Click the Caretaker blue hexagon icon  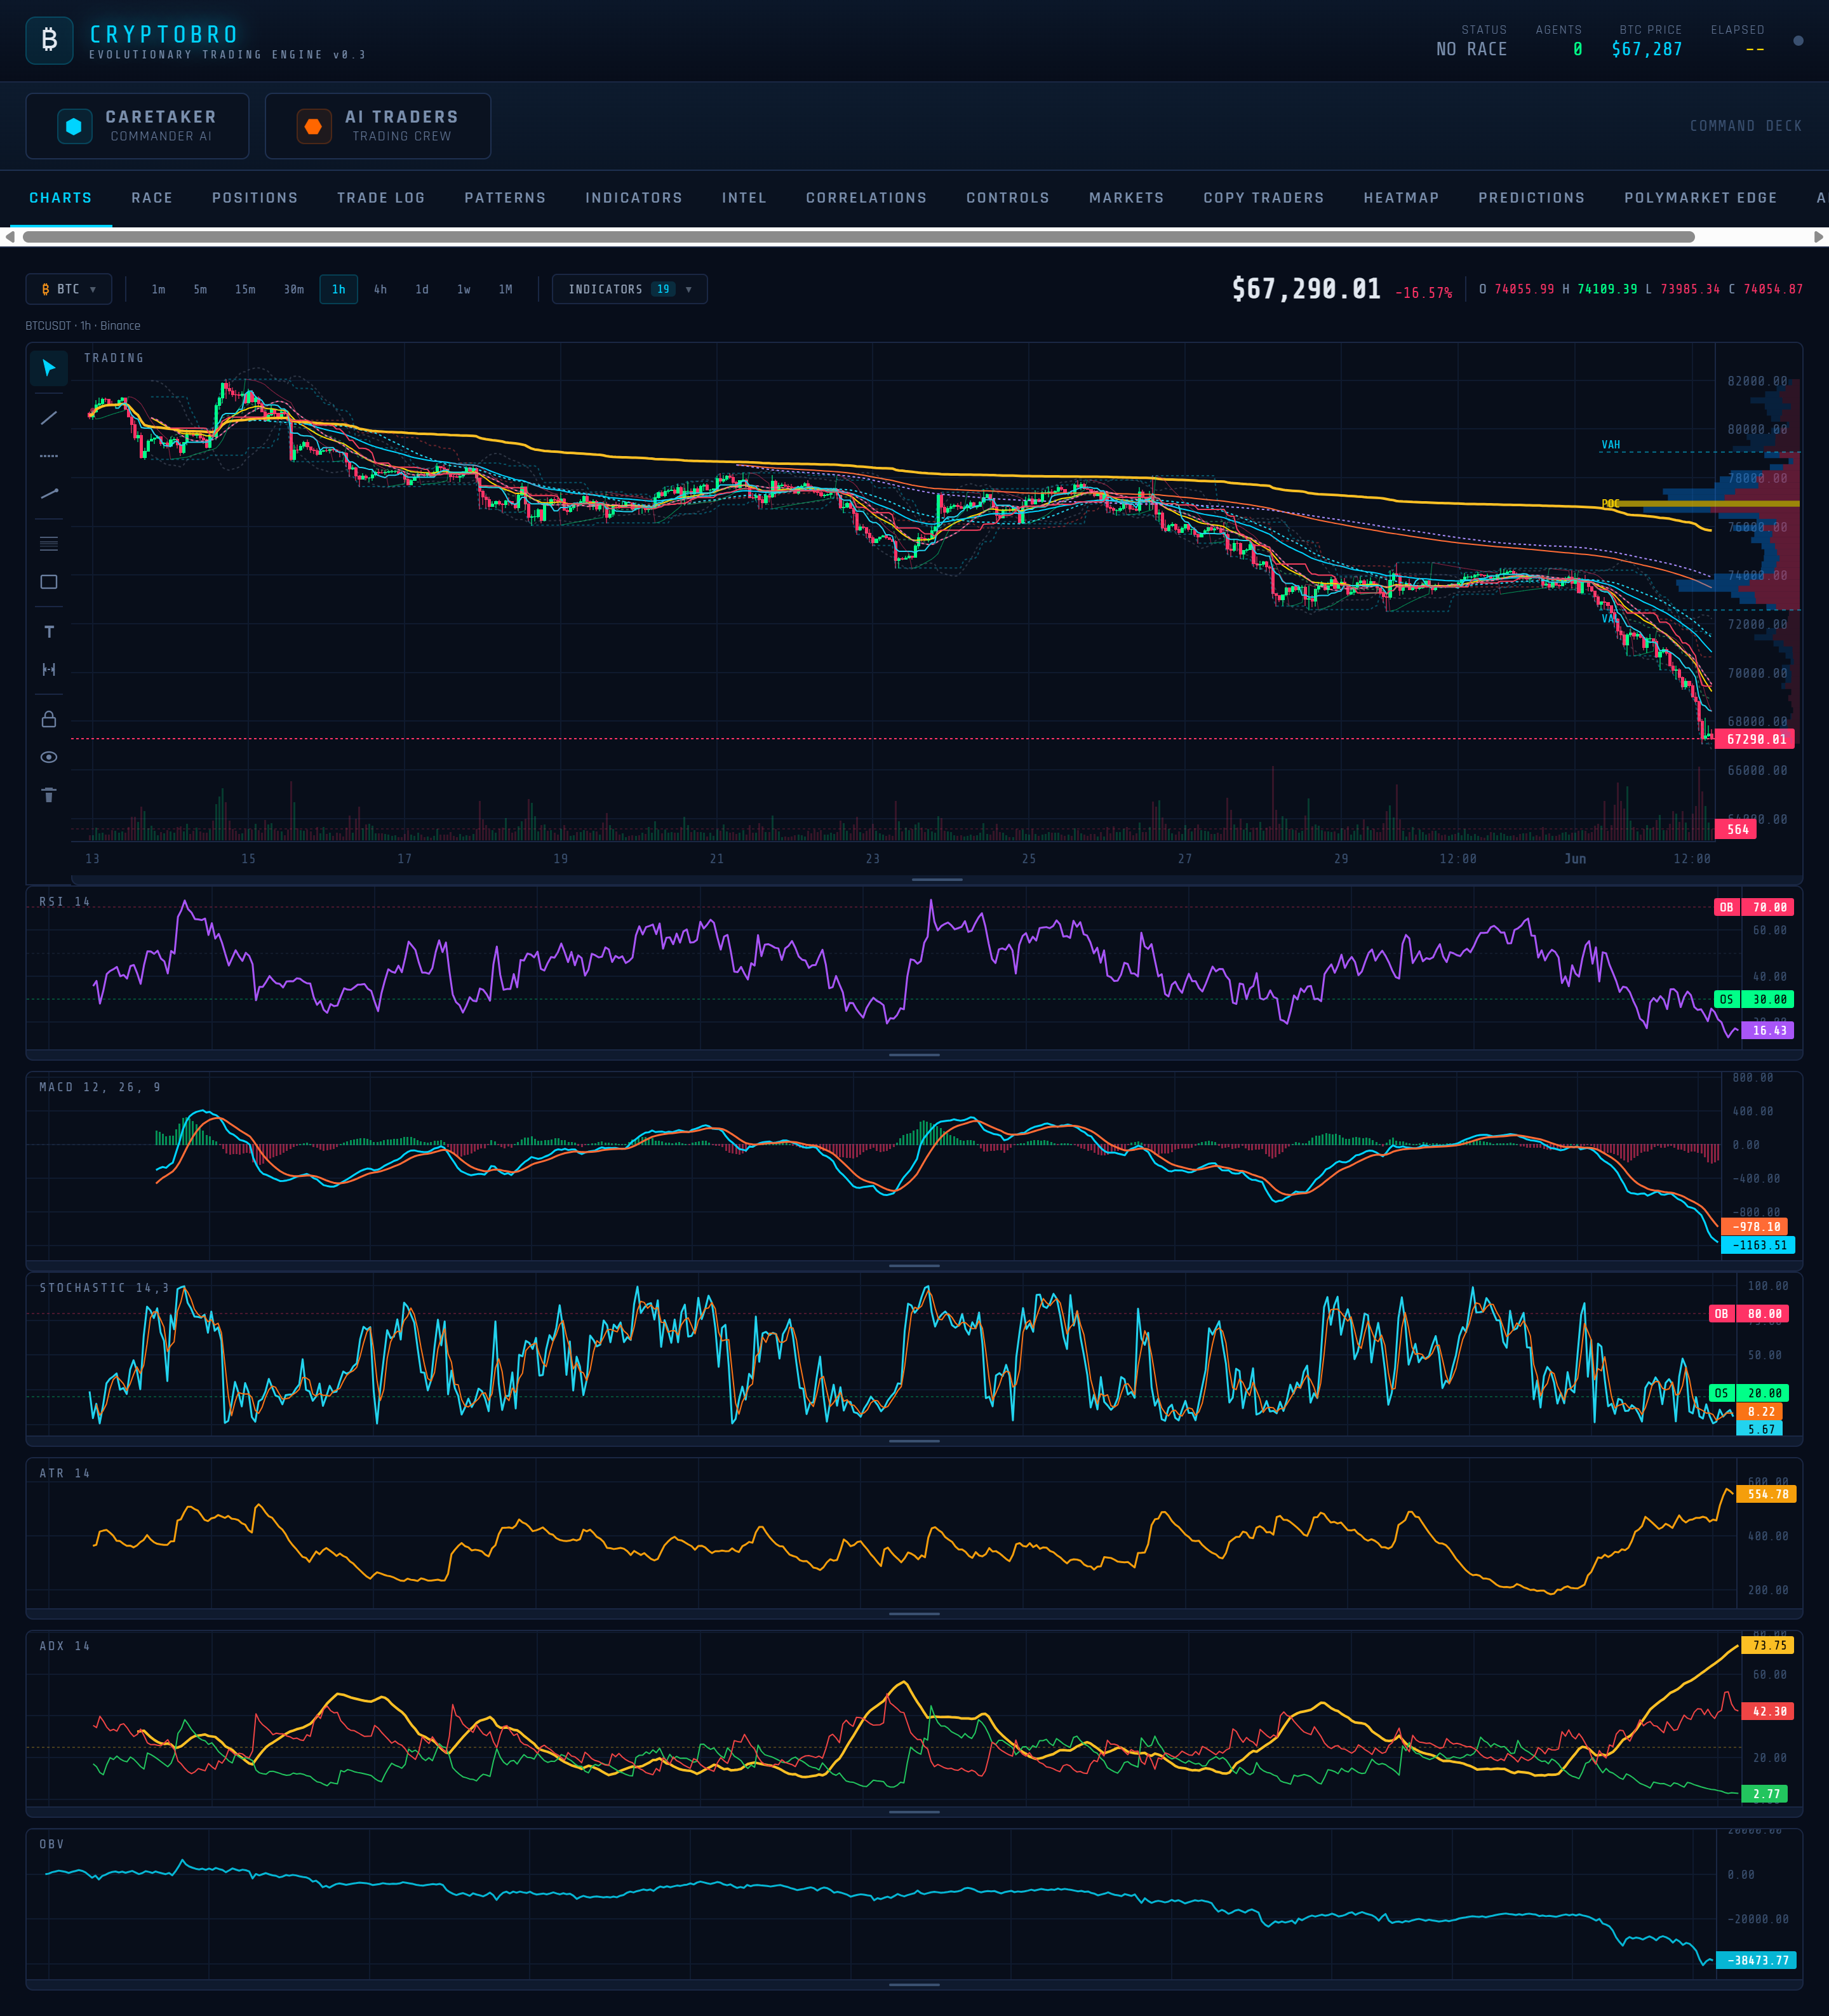tap(74, 126)
